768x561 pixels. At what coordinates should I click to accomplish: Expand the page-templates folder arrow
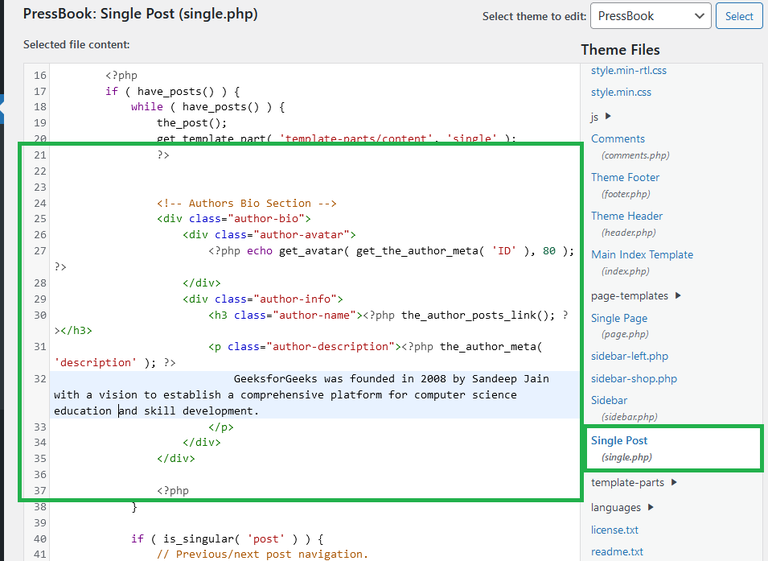(678, 295)
